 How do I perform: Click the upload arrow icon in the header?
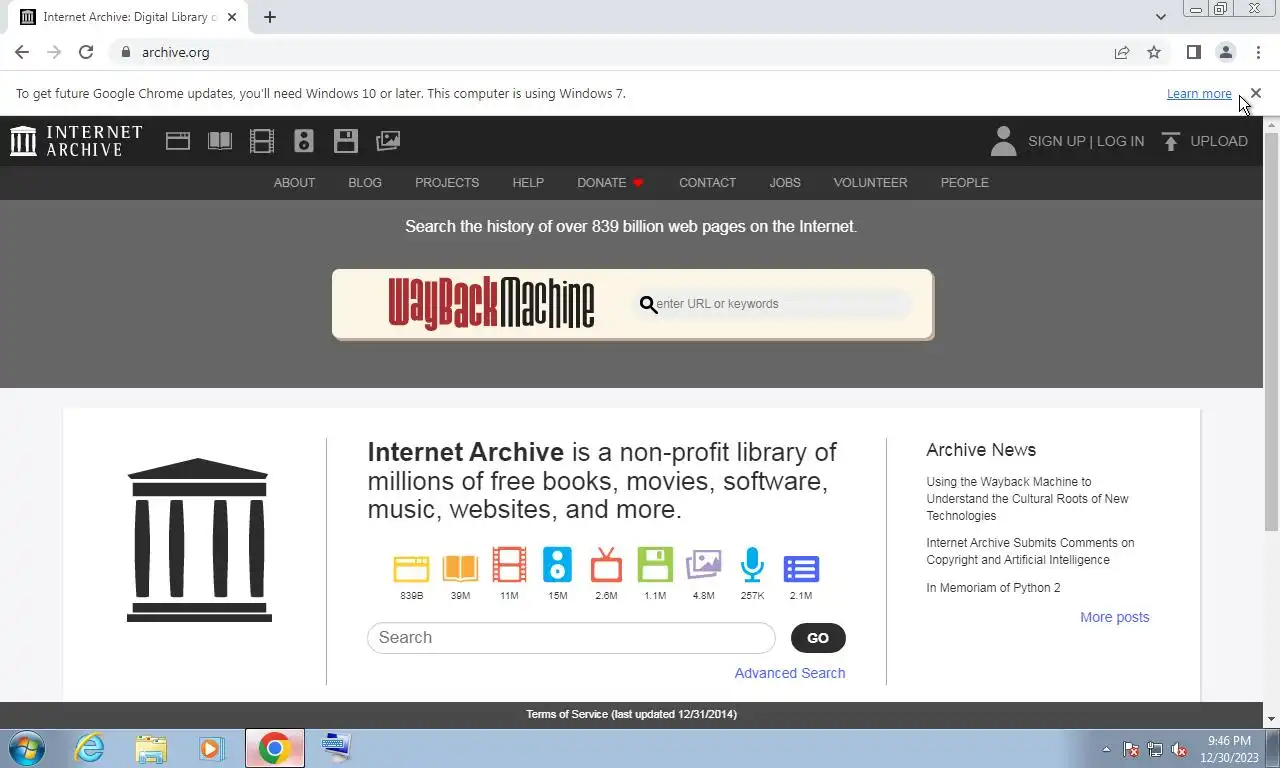click(1171, 141)
